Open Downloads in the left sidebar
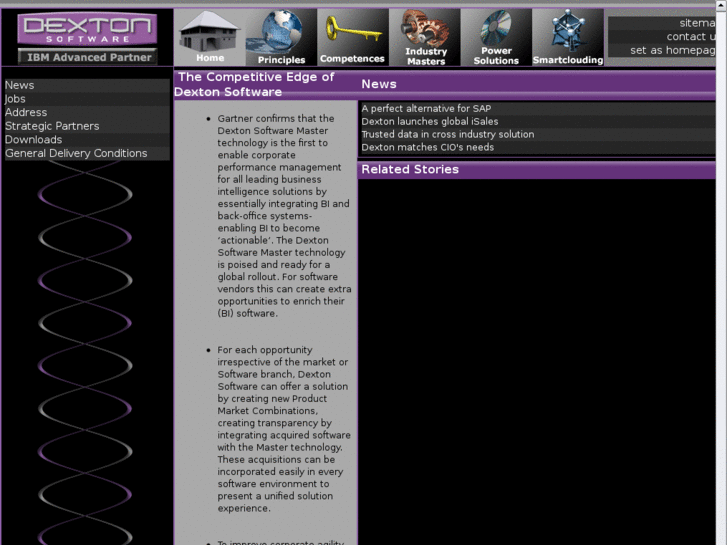727x545 pixels. [x=87, y=140]
